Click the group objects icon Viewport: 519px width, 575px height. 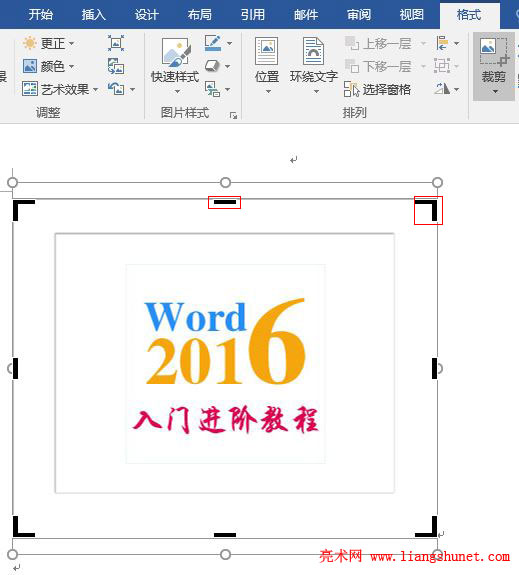pyautogui.click(x=442, y=66)
